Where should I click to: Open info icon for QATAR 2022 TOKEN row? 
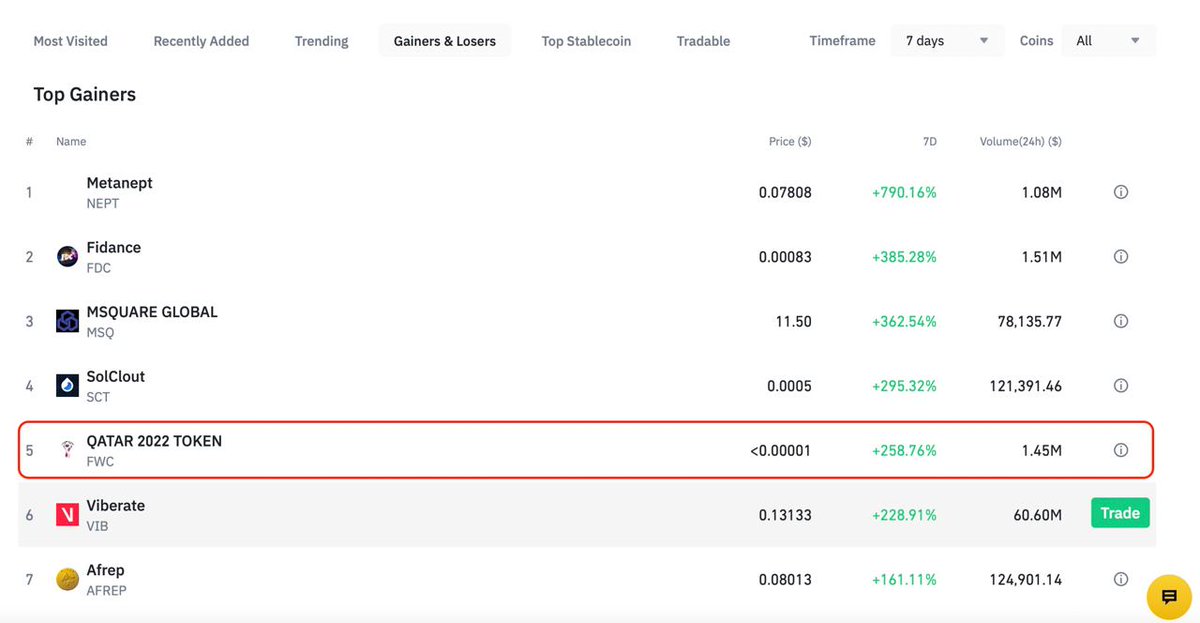1120,451
